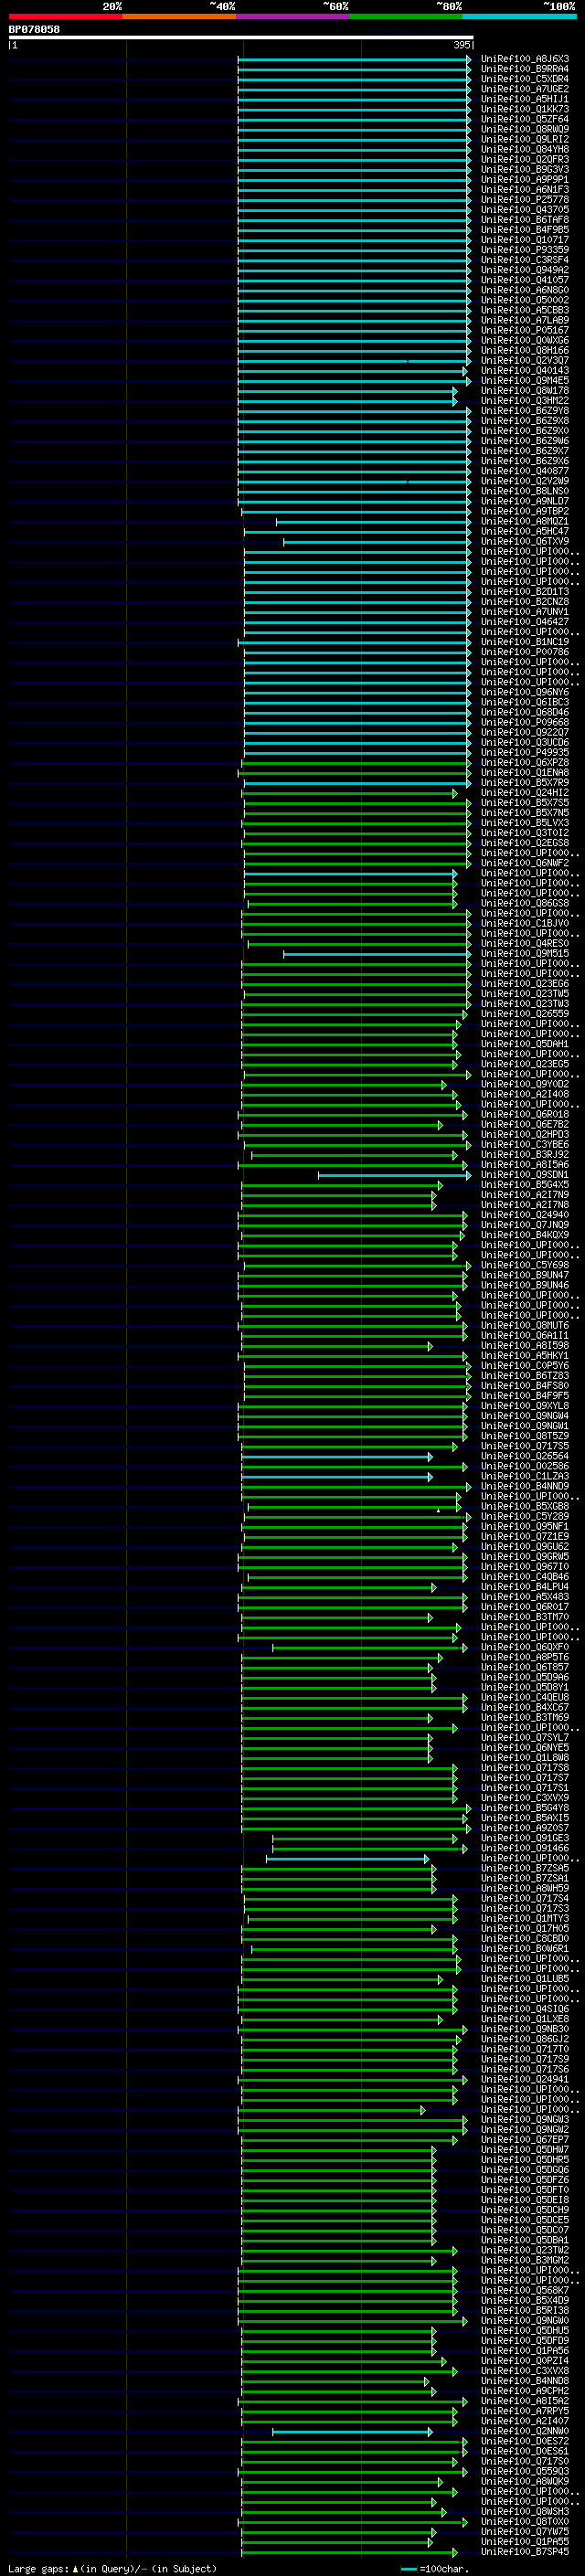Open the UniRef100_Q6TXV9 entry

pyautogui.click(x=525, y=541)
